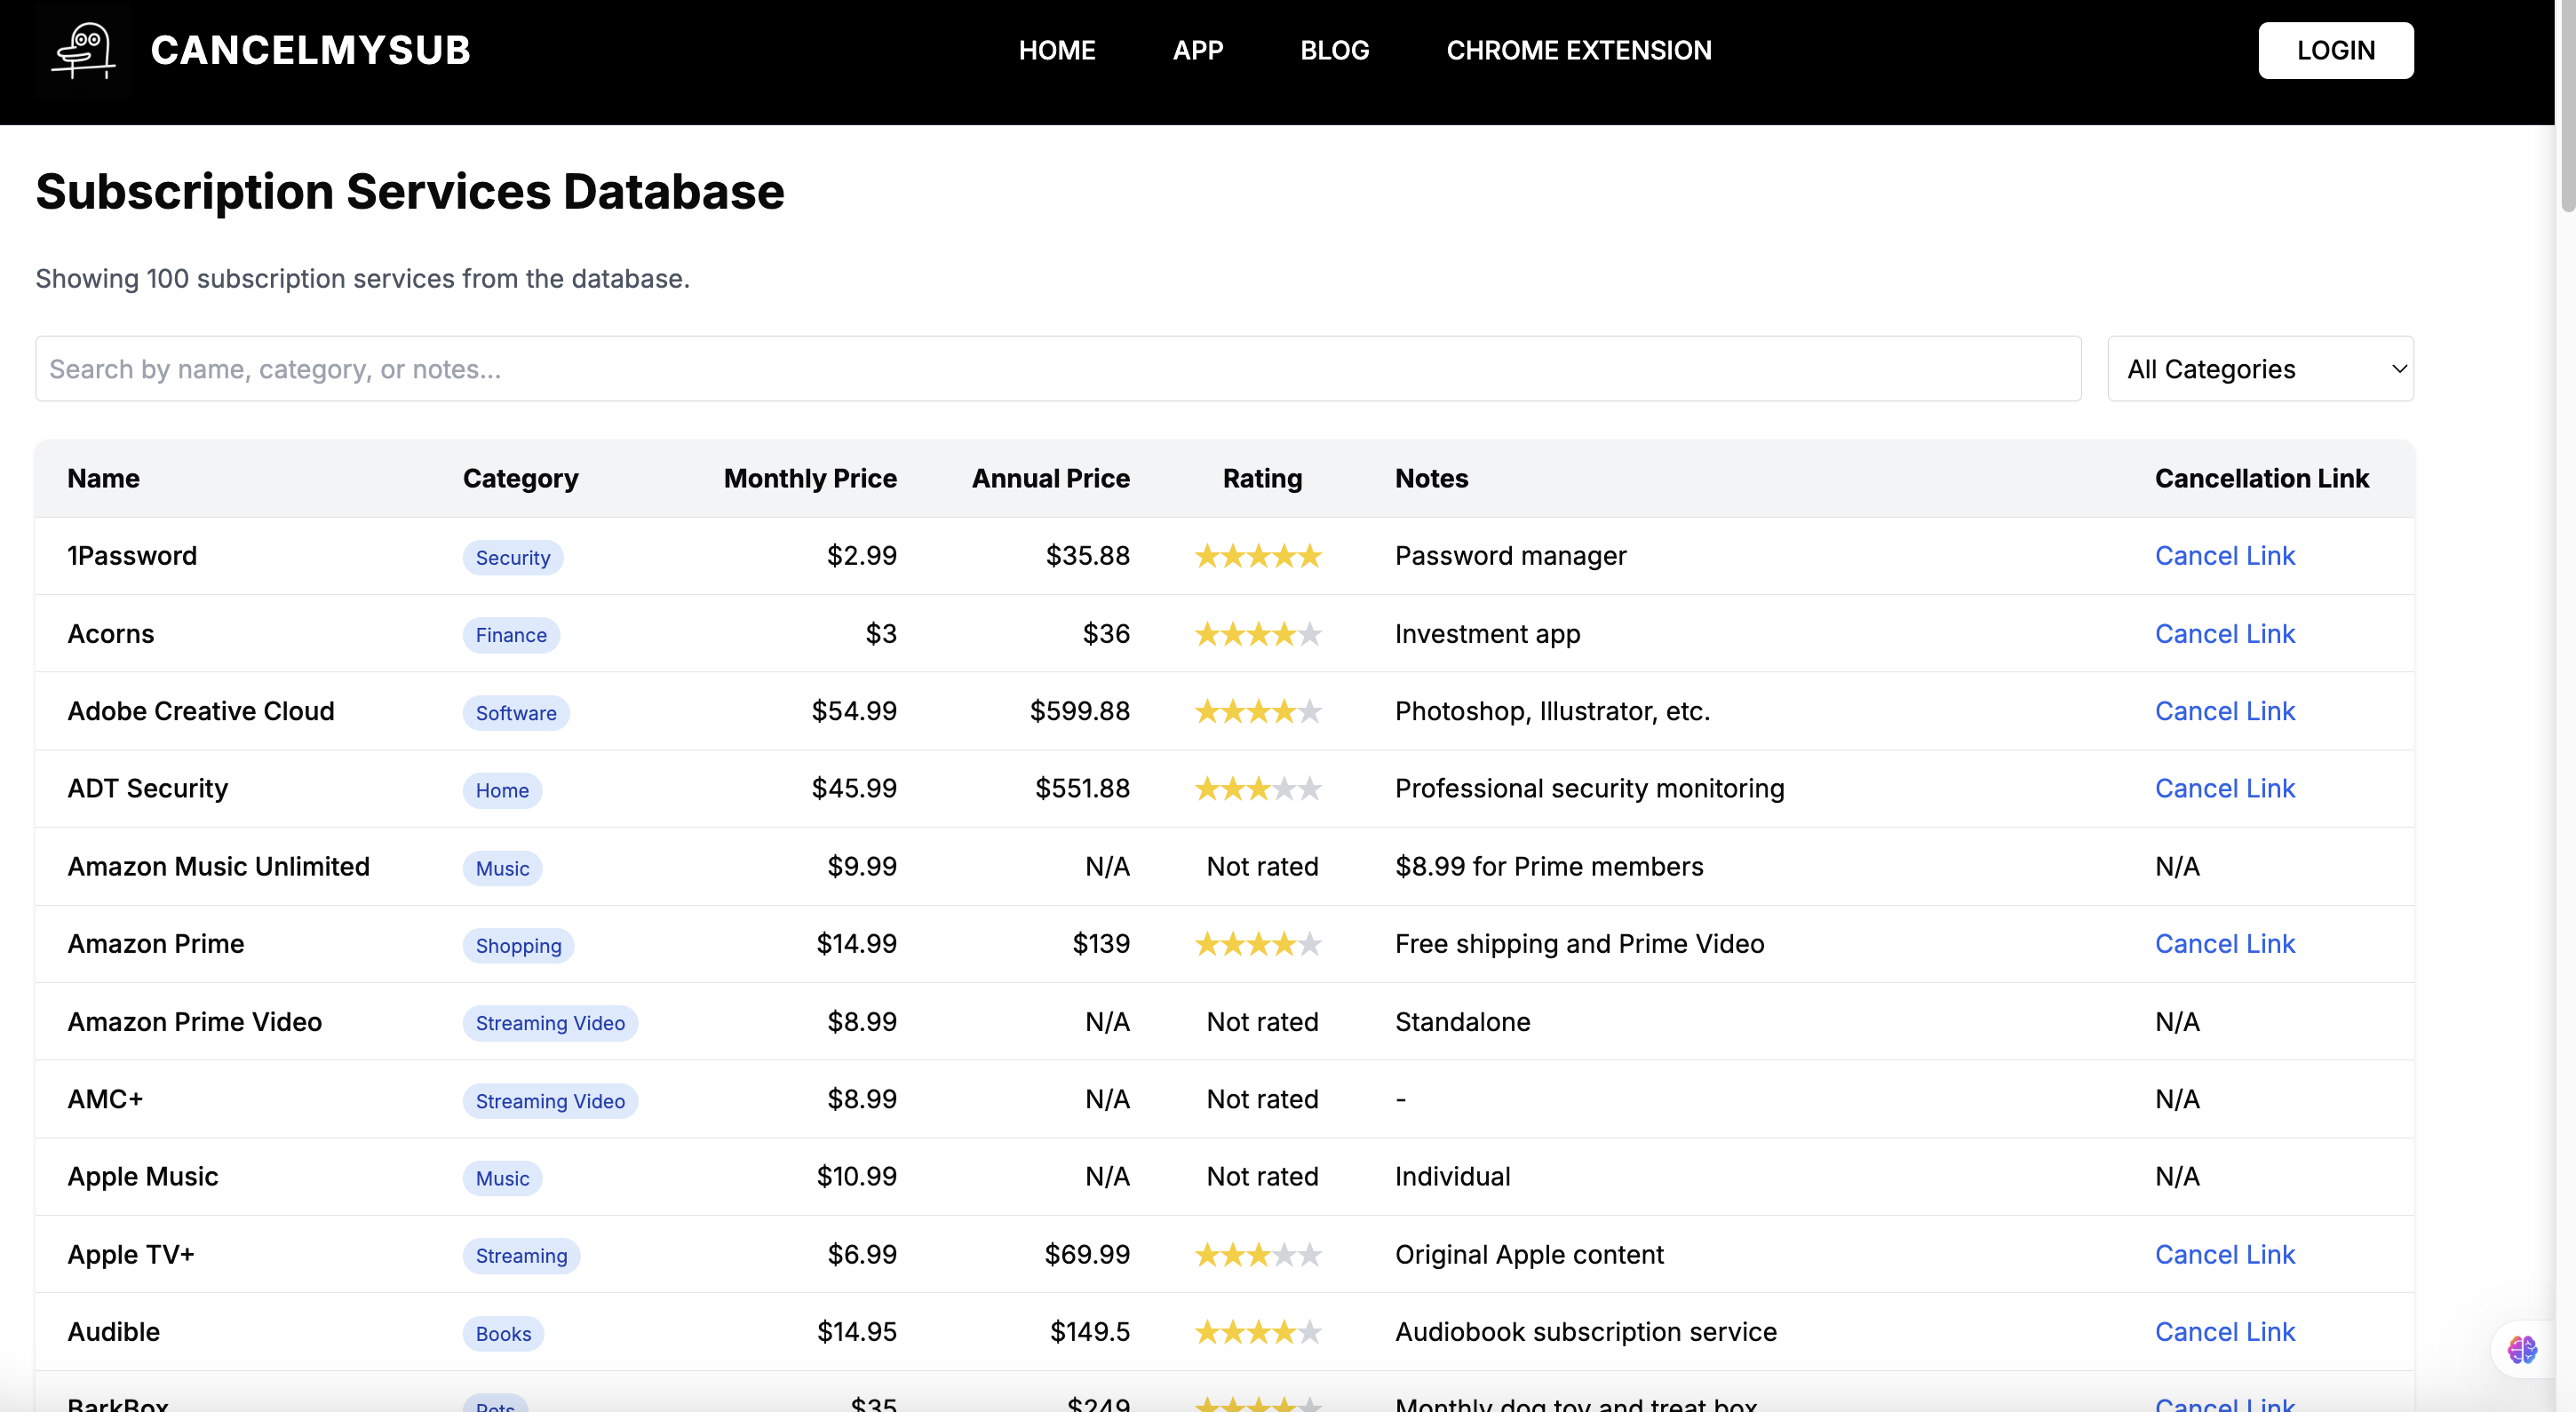Click the Monthly Price column header

pyautogui.click(x=809, y=478)
